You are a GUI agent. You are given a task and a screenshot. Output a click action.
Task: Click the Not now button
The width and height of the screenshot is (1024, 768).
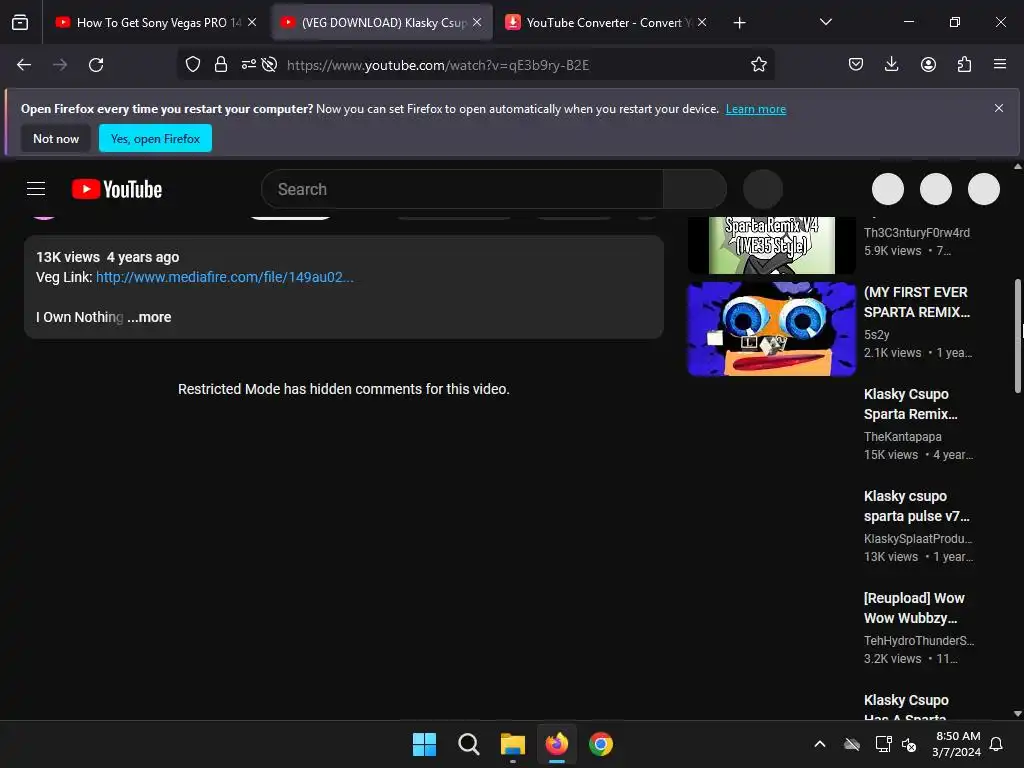pos(56,138)
